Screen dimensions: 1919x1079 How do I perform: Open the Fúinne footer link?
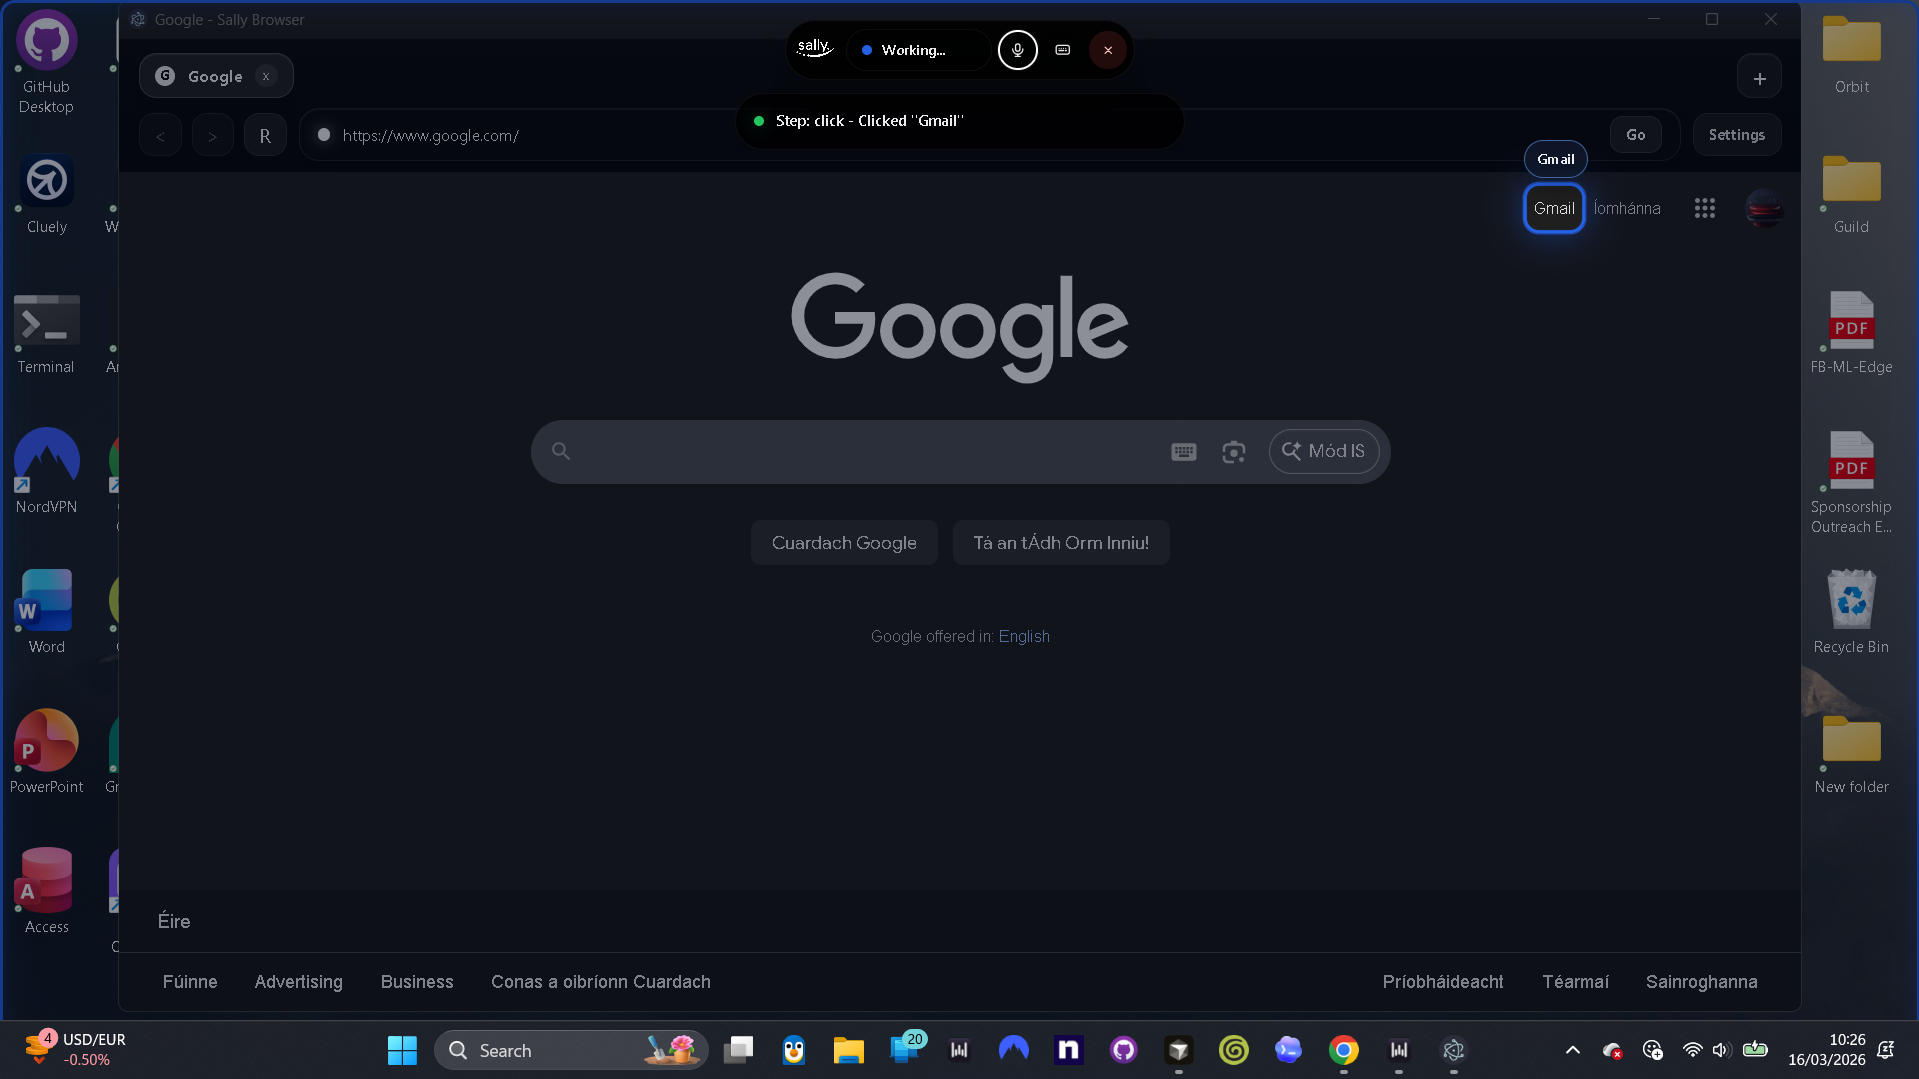coord(190,982)
